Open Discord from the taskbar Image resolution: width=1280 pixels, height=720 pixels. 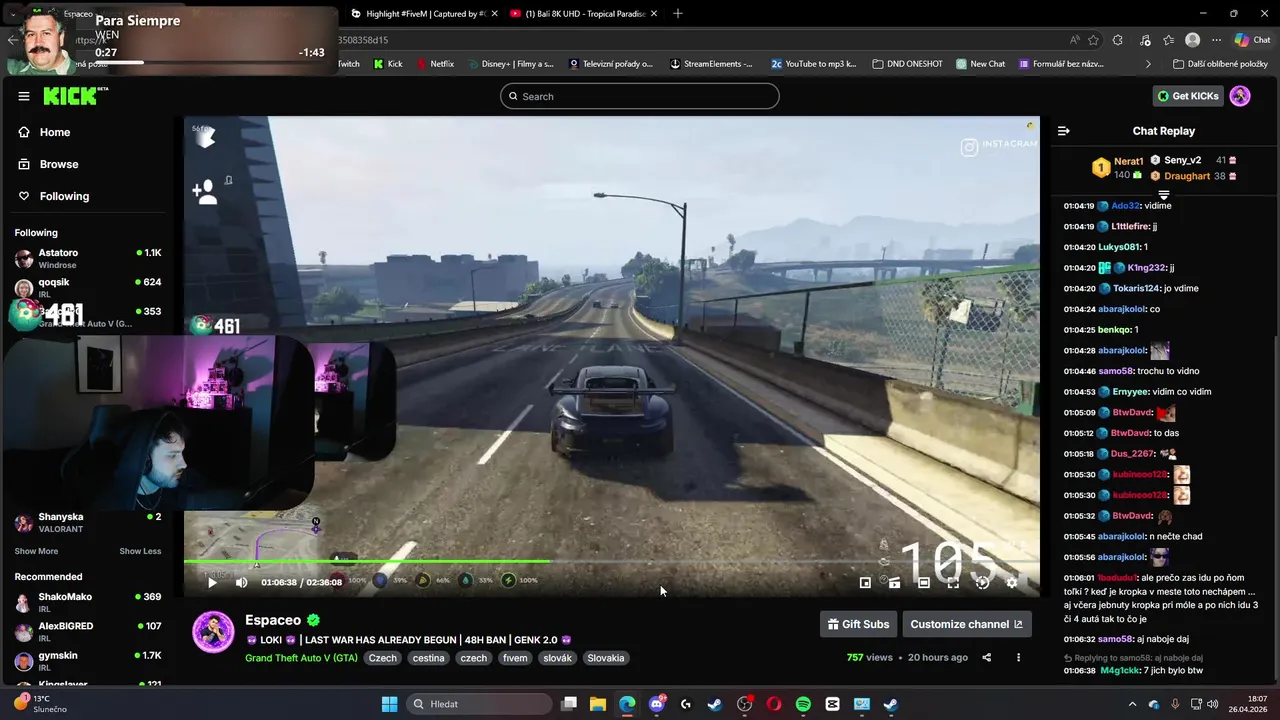point(657,704)
